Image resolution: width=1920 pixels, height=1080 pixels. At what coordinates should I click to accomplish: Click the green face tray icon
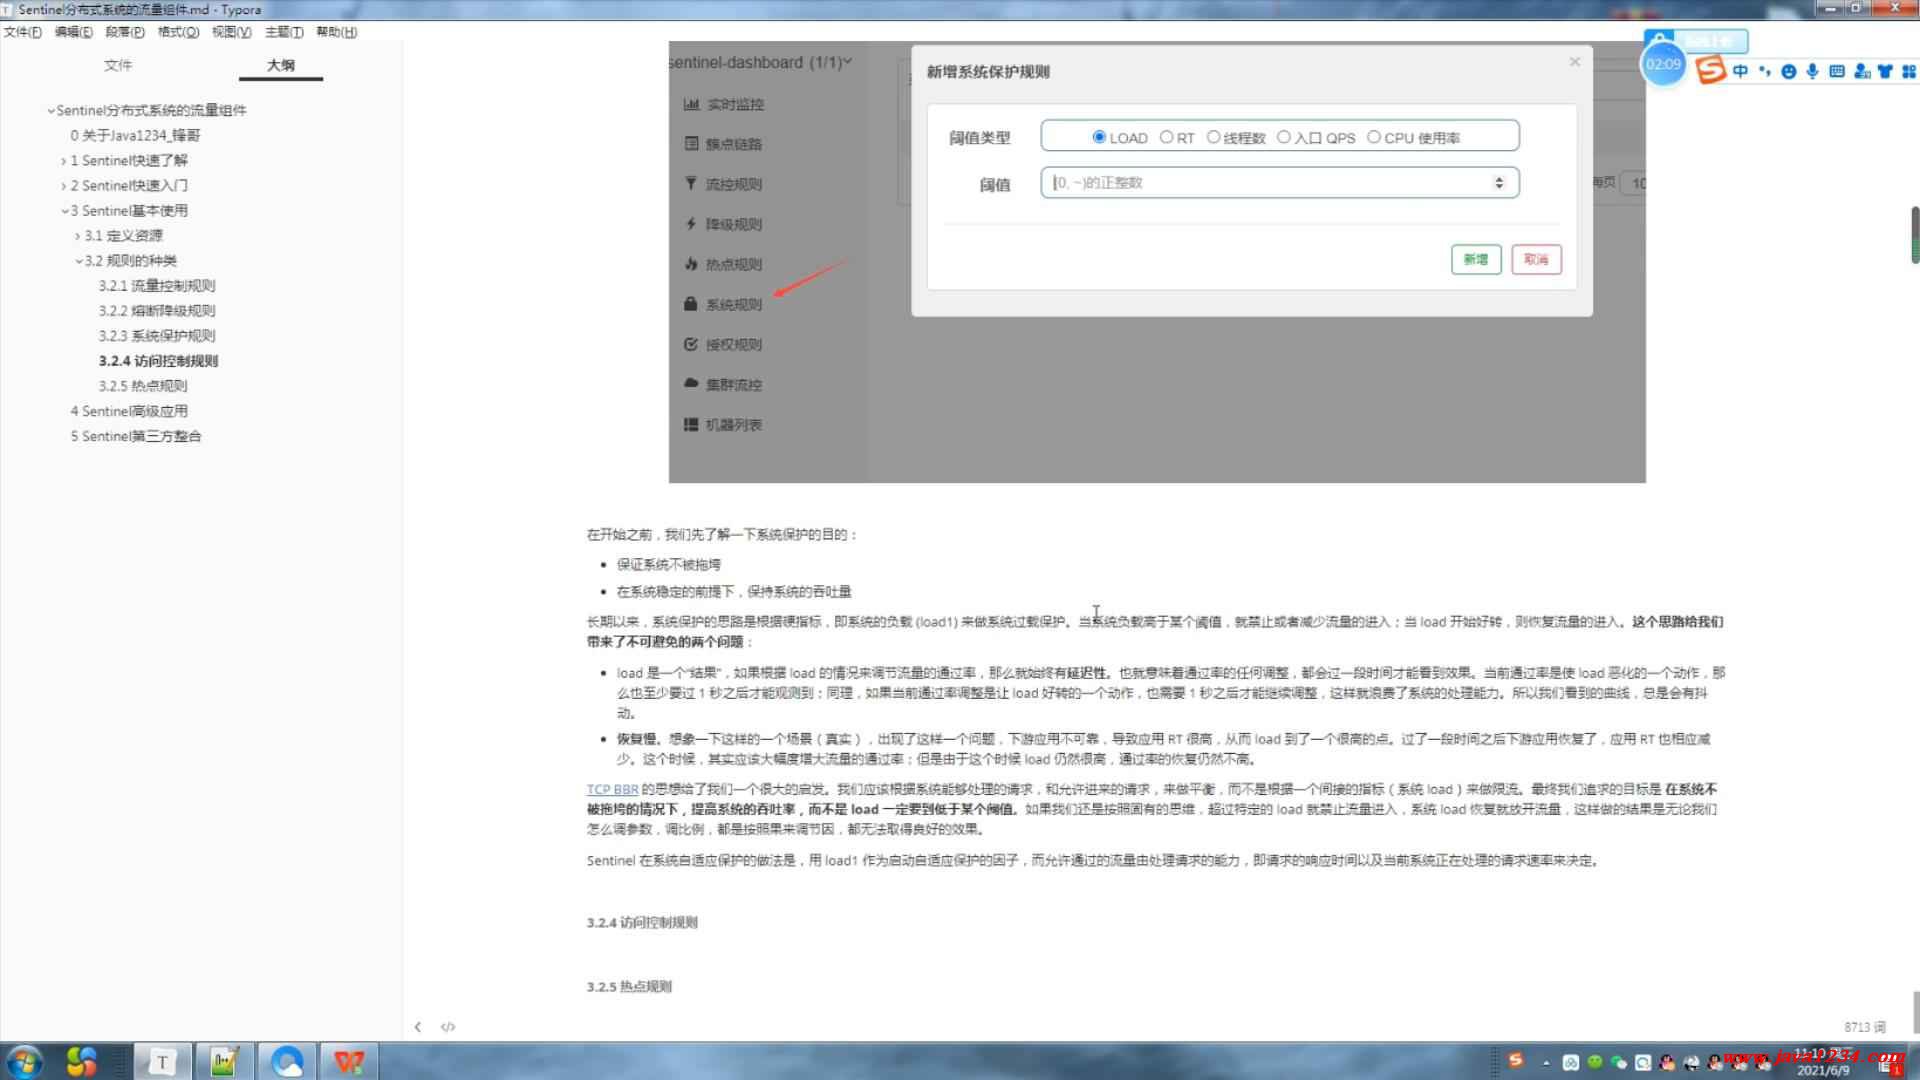click(x=1595, y=1063)
